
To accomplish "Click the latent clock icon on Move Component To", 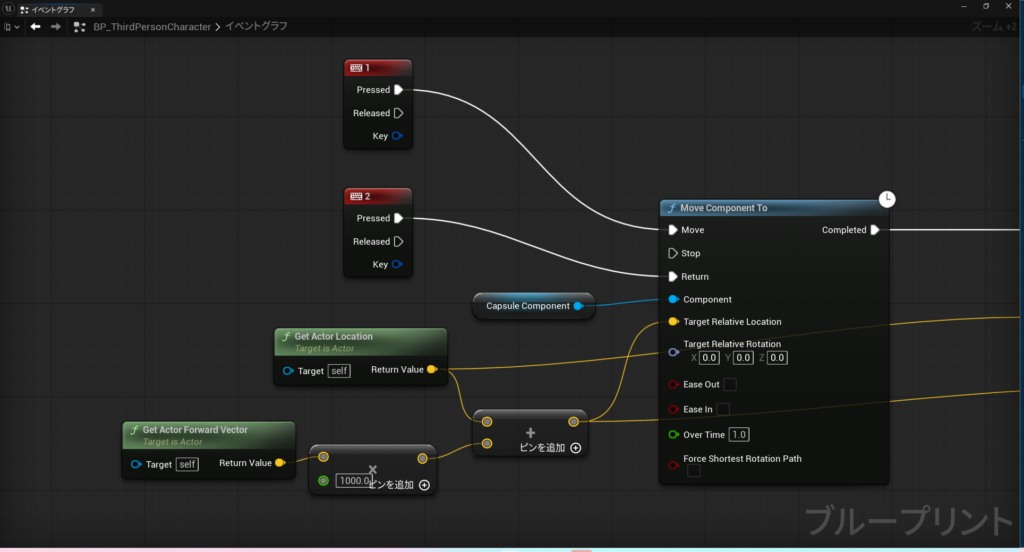I will coord(887,199).
